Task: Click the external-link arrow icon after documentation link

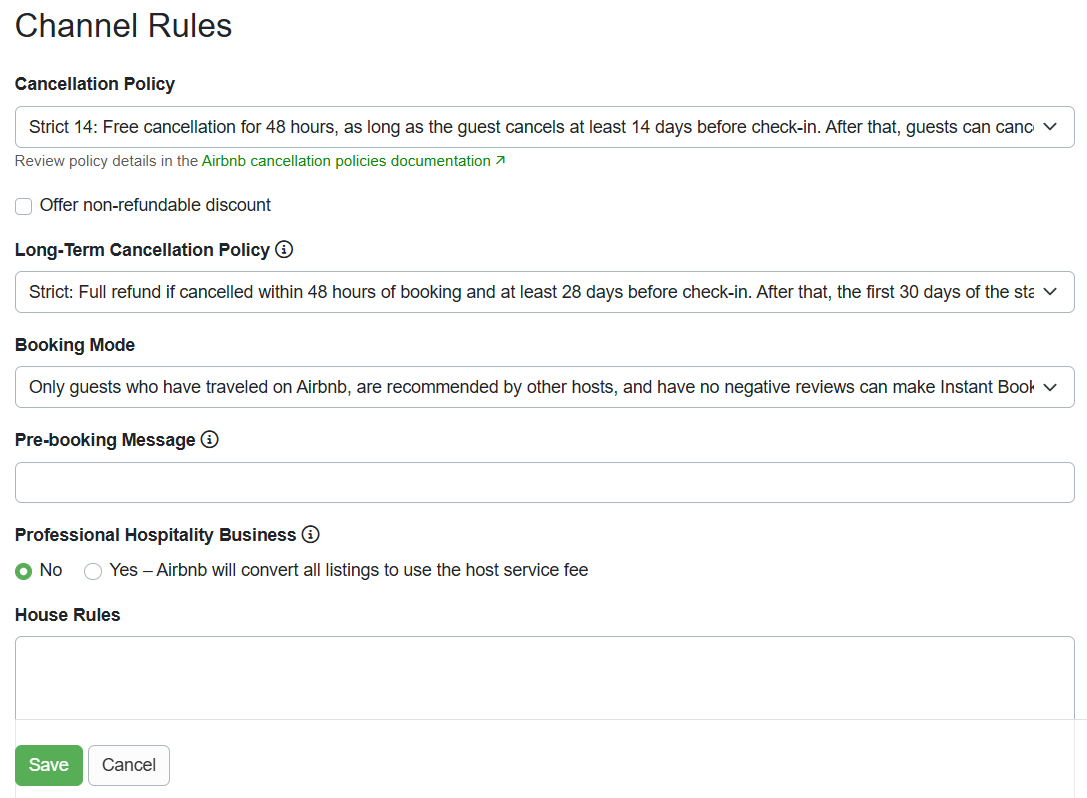Action: click(x=500, y=161)
